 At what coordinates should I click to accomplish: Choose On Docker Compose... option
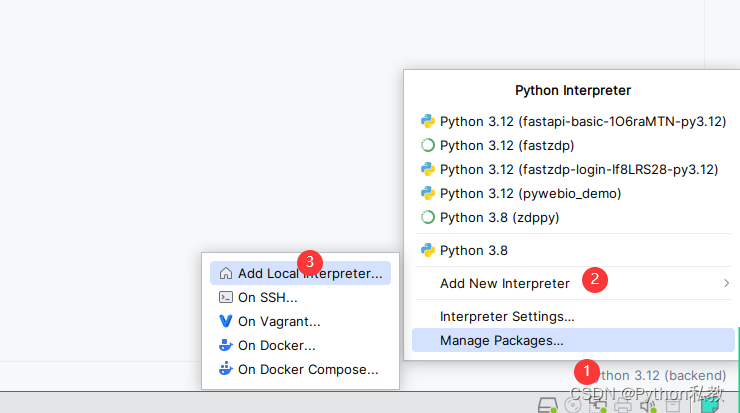pos(300,370)
